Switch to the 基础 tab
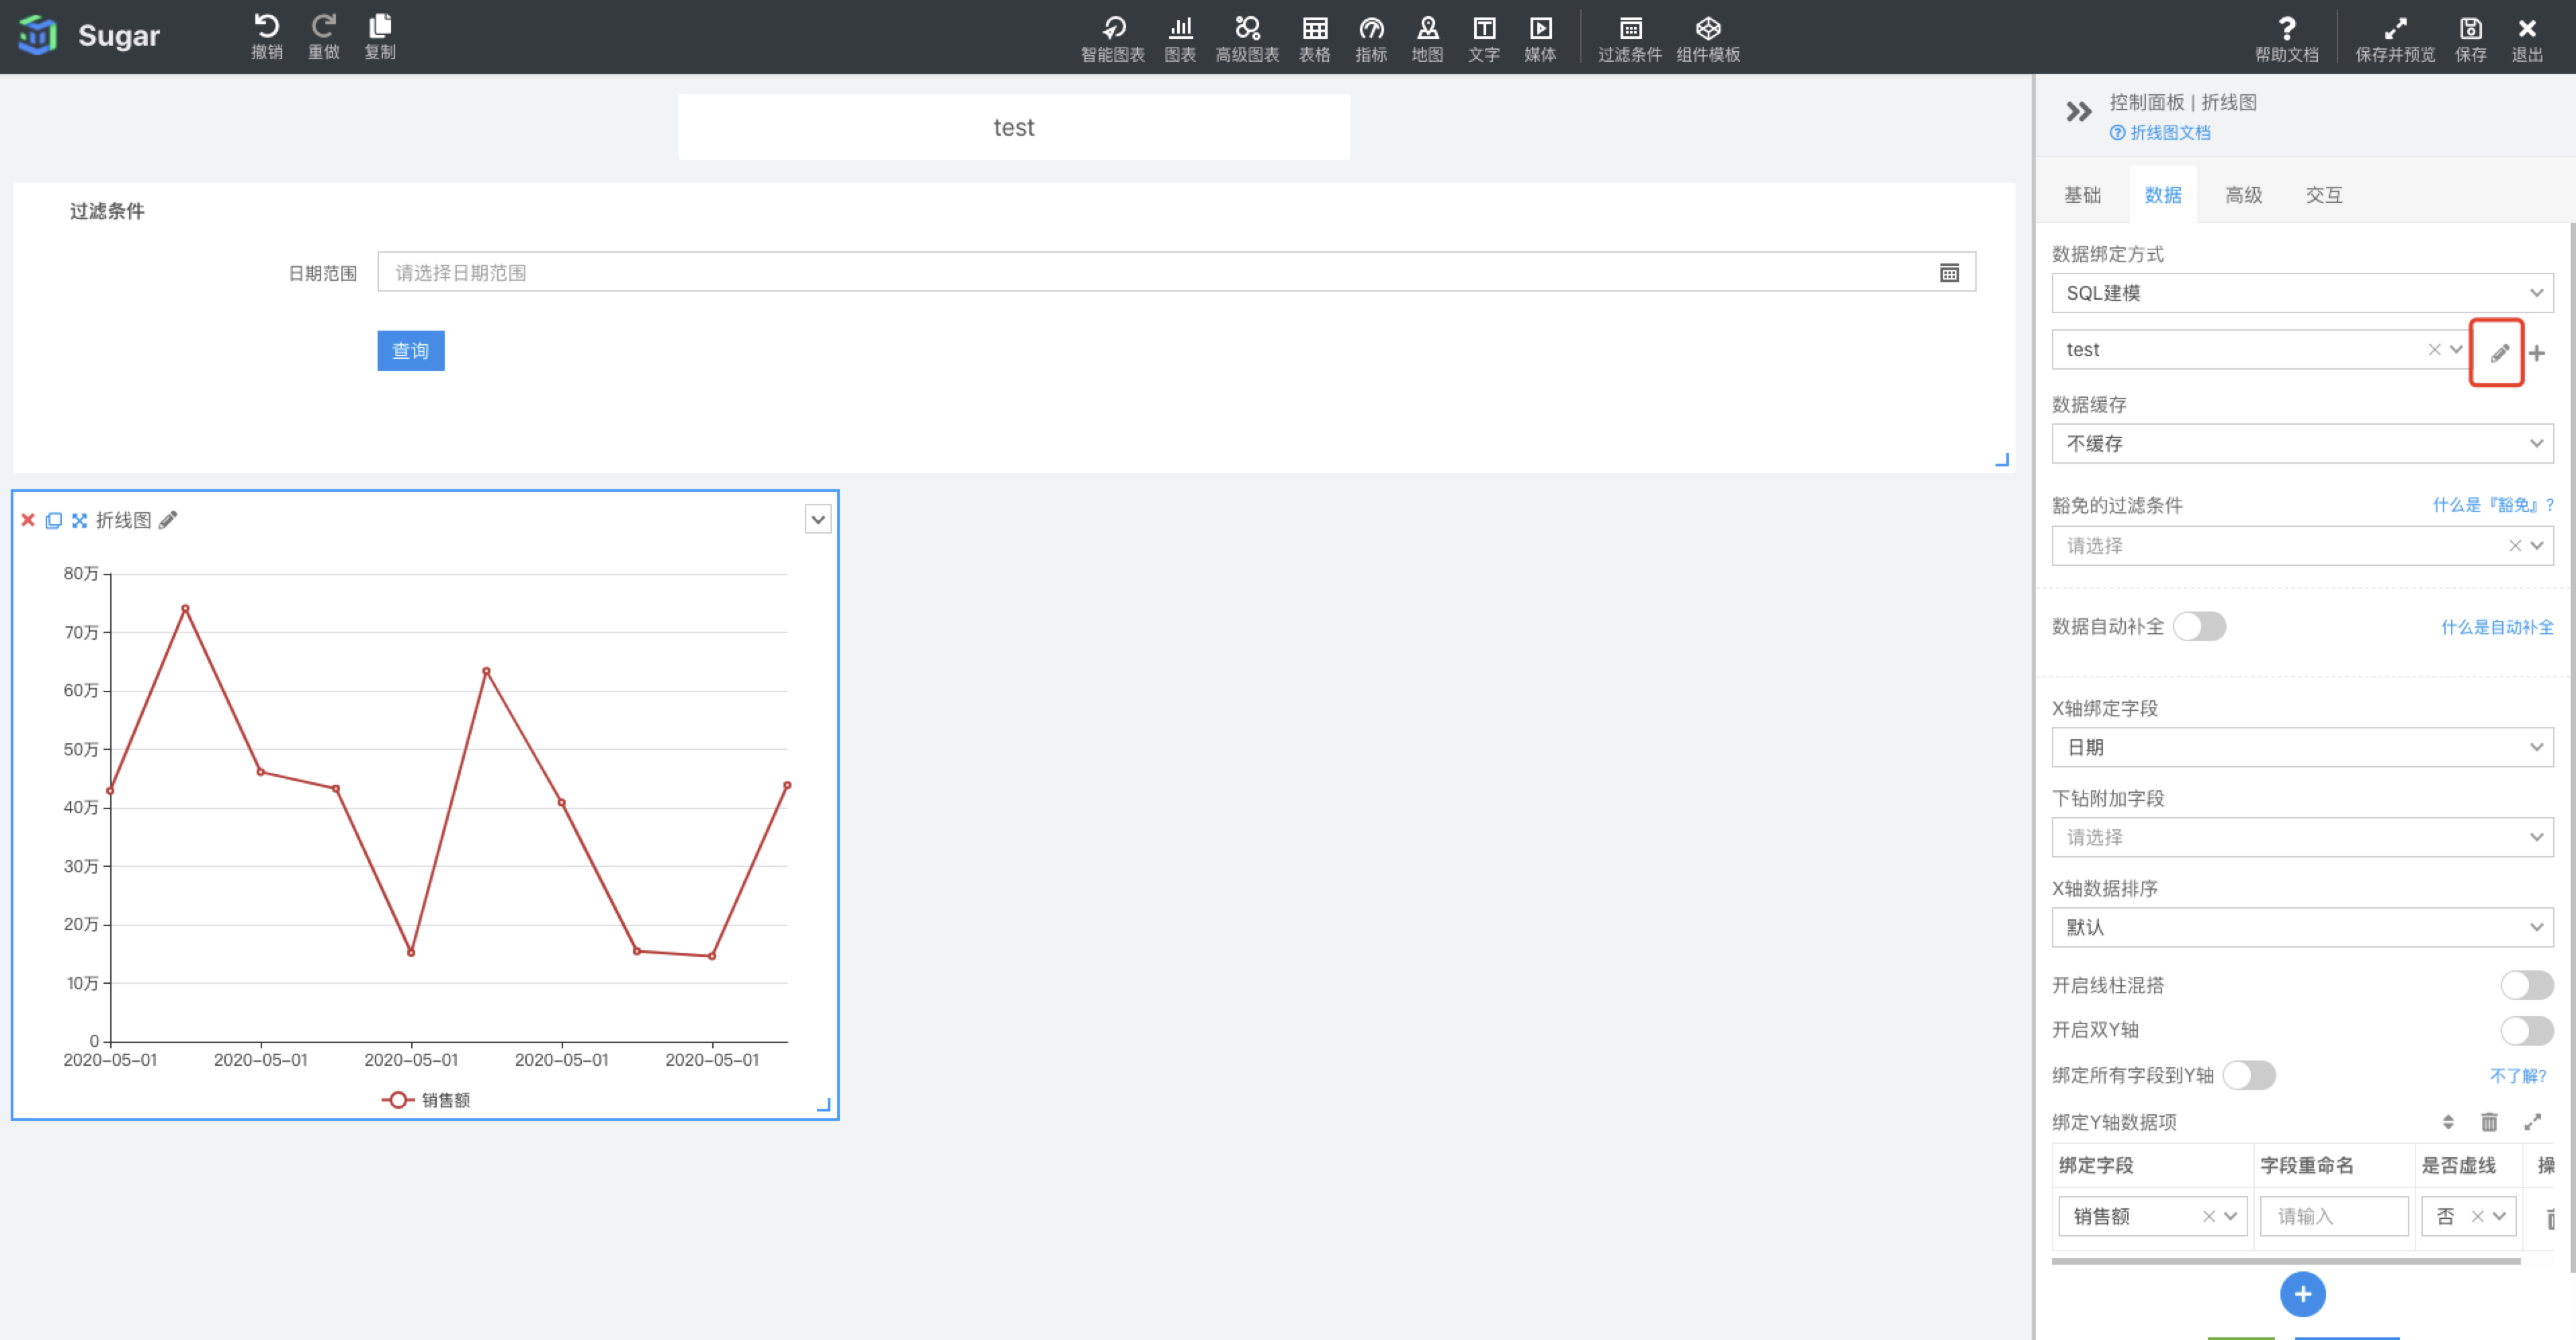The height and width of the screenshot is (1340, 2576). (2082, 195)
